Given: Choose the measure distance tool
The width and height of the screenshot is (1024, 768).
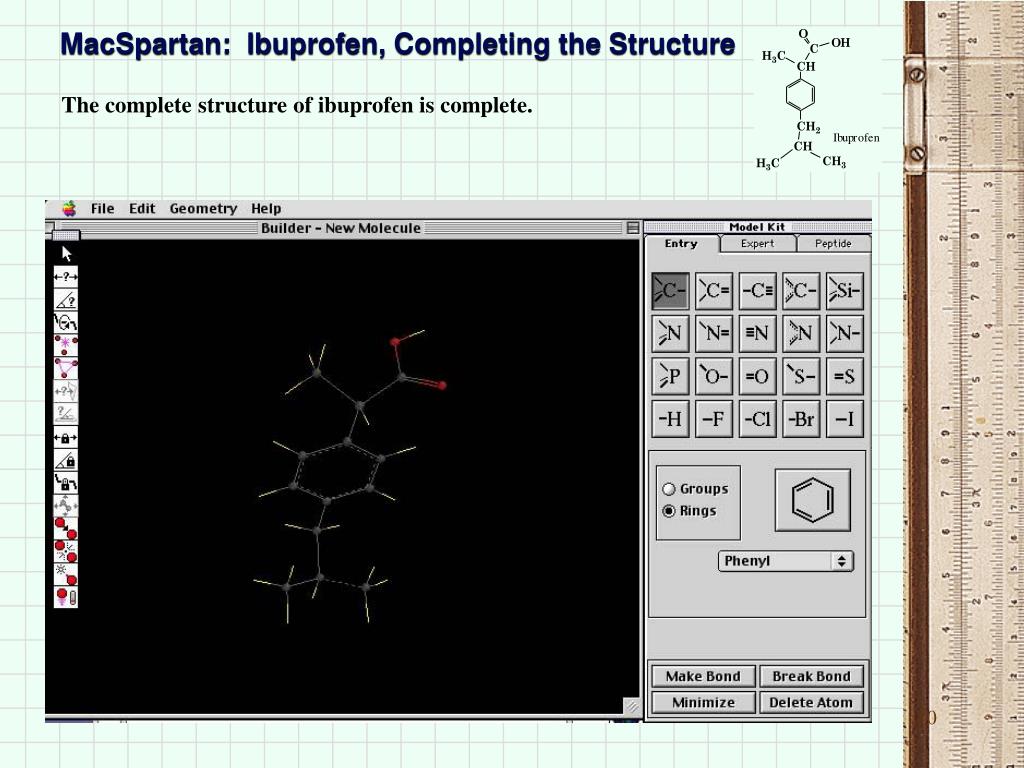Looking at the screenshot, I should click(x=66, y=277).
